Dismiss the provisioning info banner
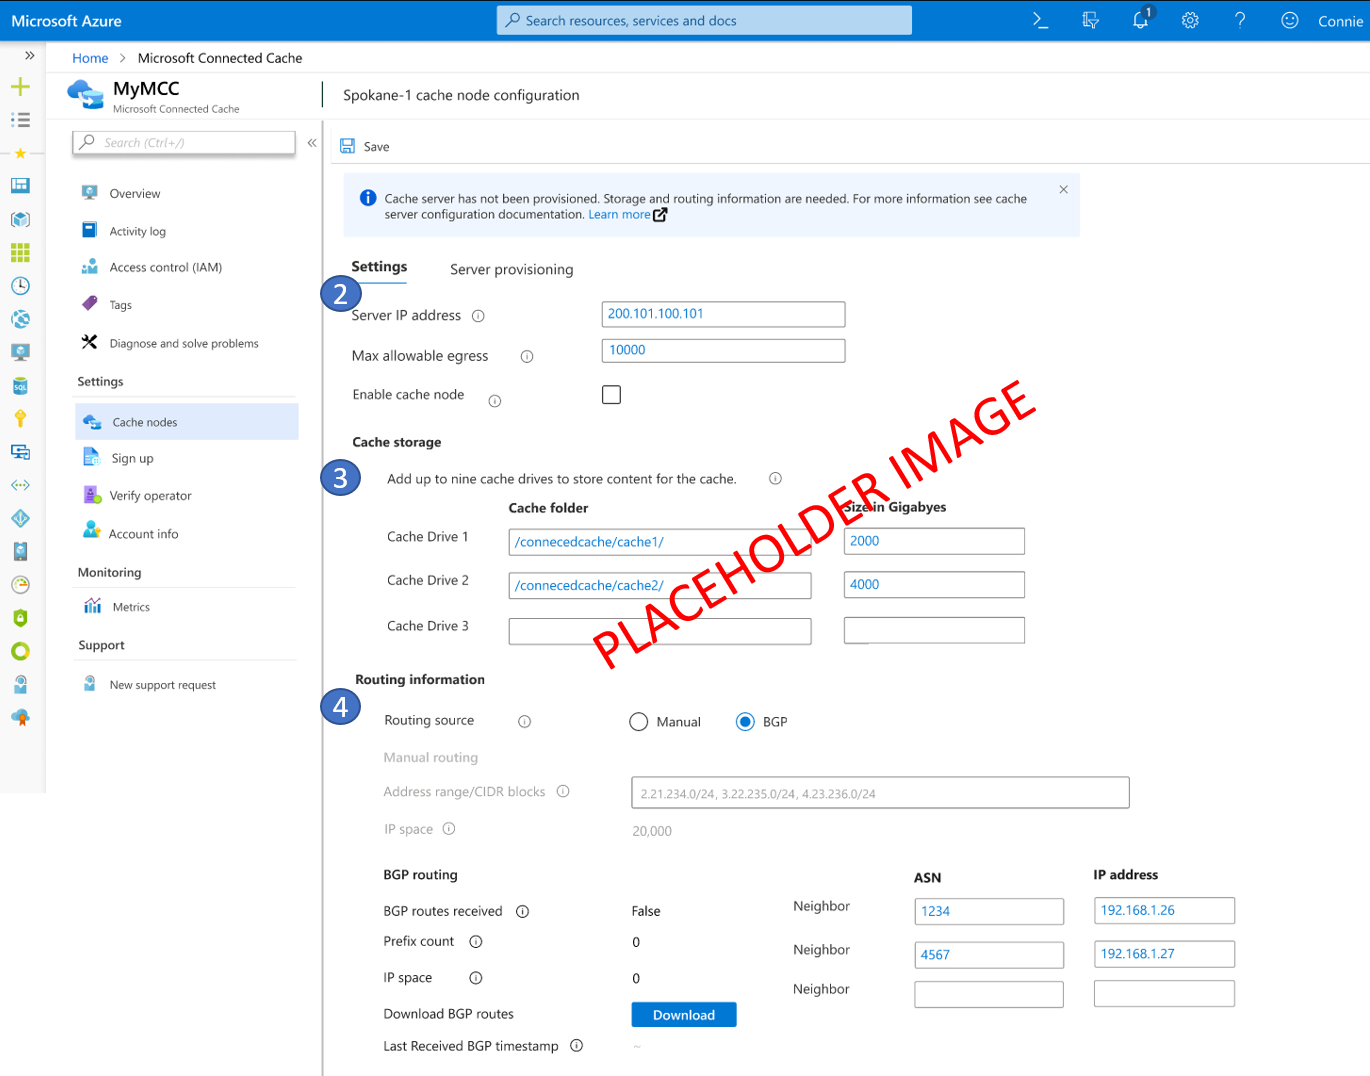The height and width of the screenshot is (1076, 1370). (1063, 189)
